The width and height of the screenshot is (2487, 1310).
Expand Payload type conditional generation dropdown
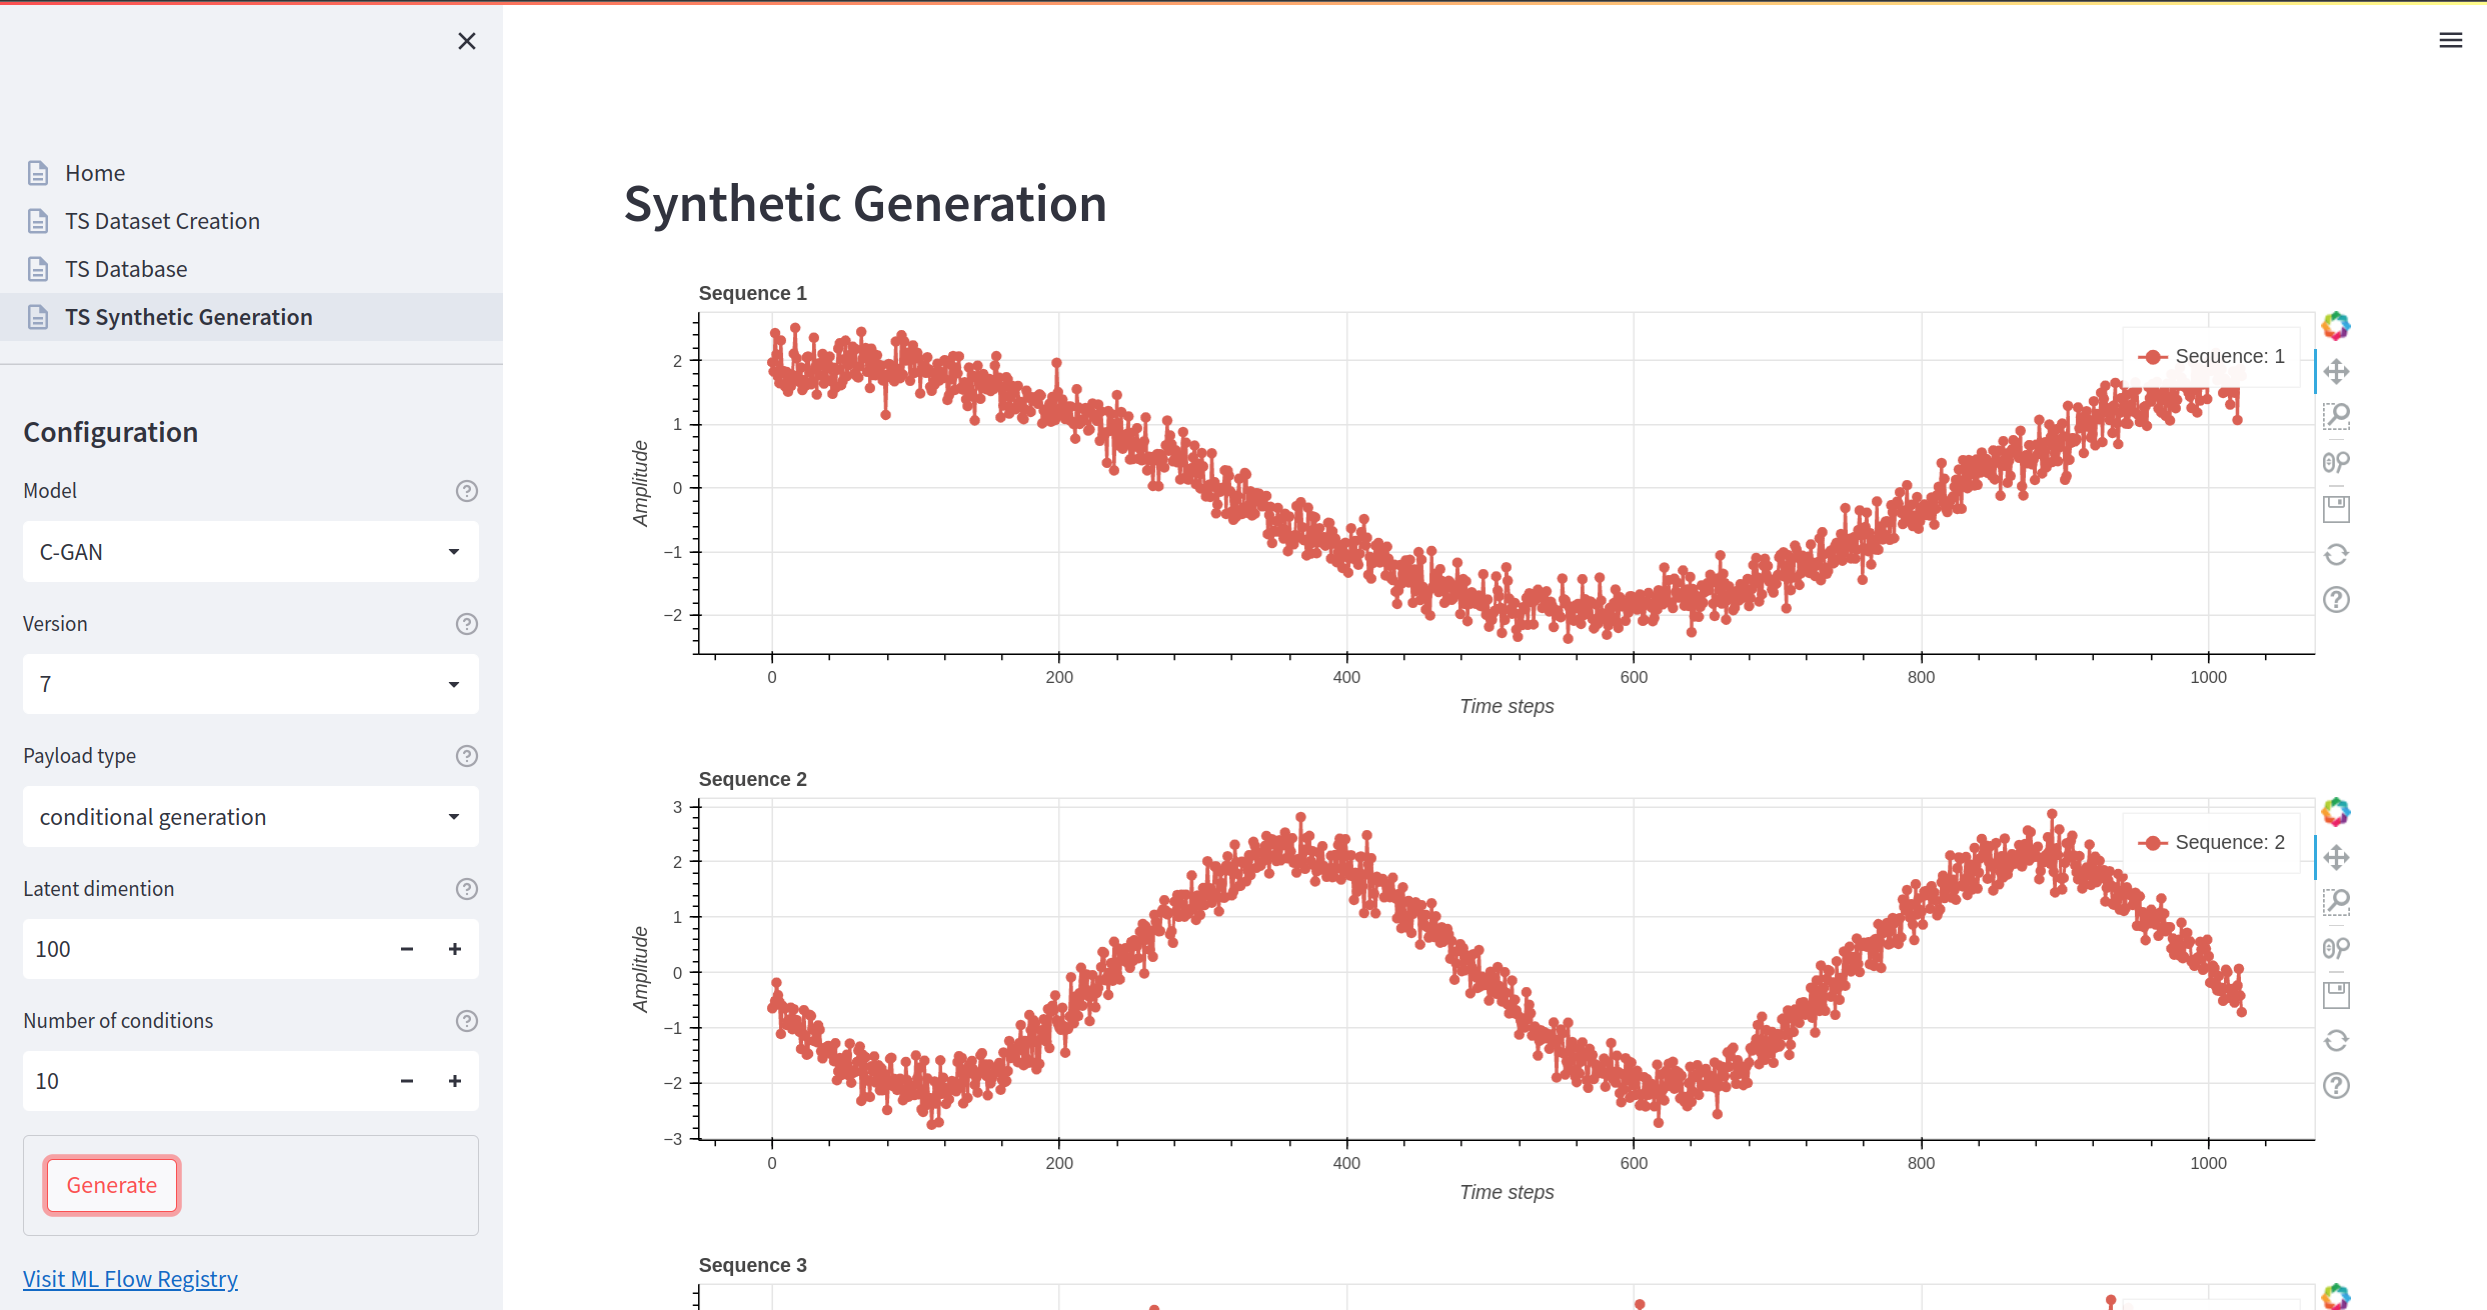250,817
